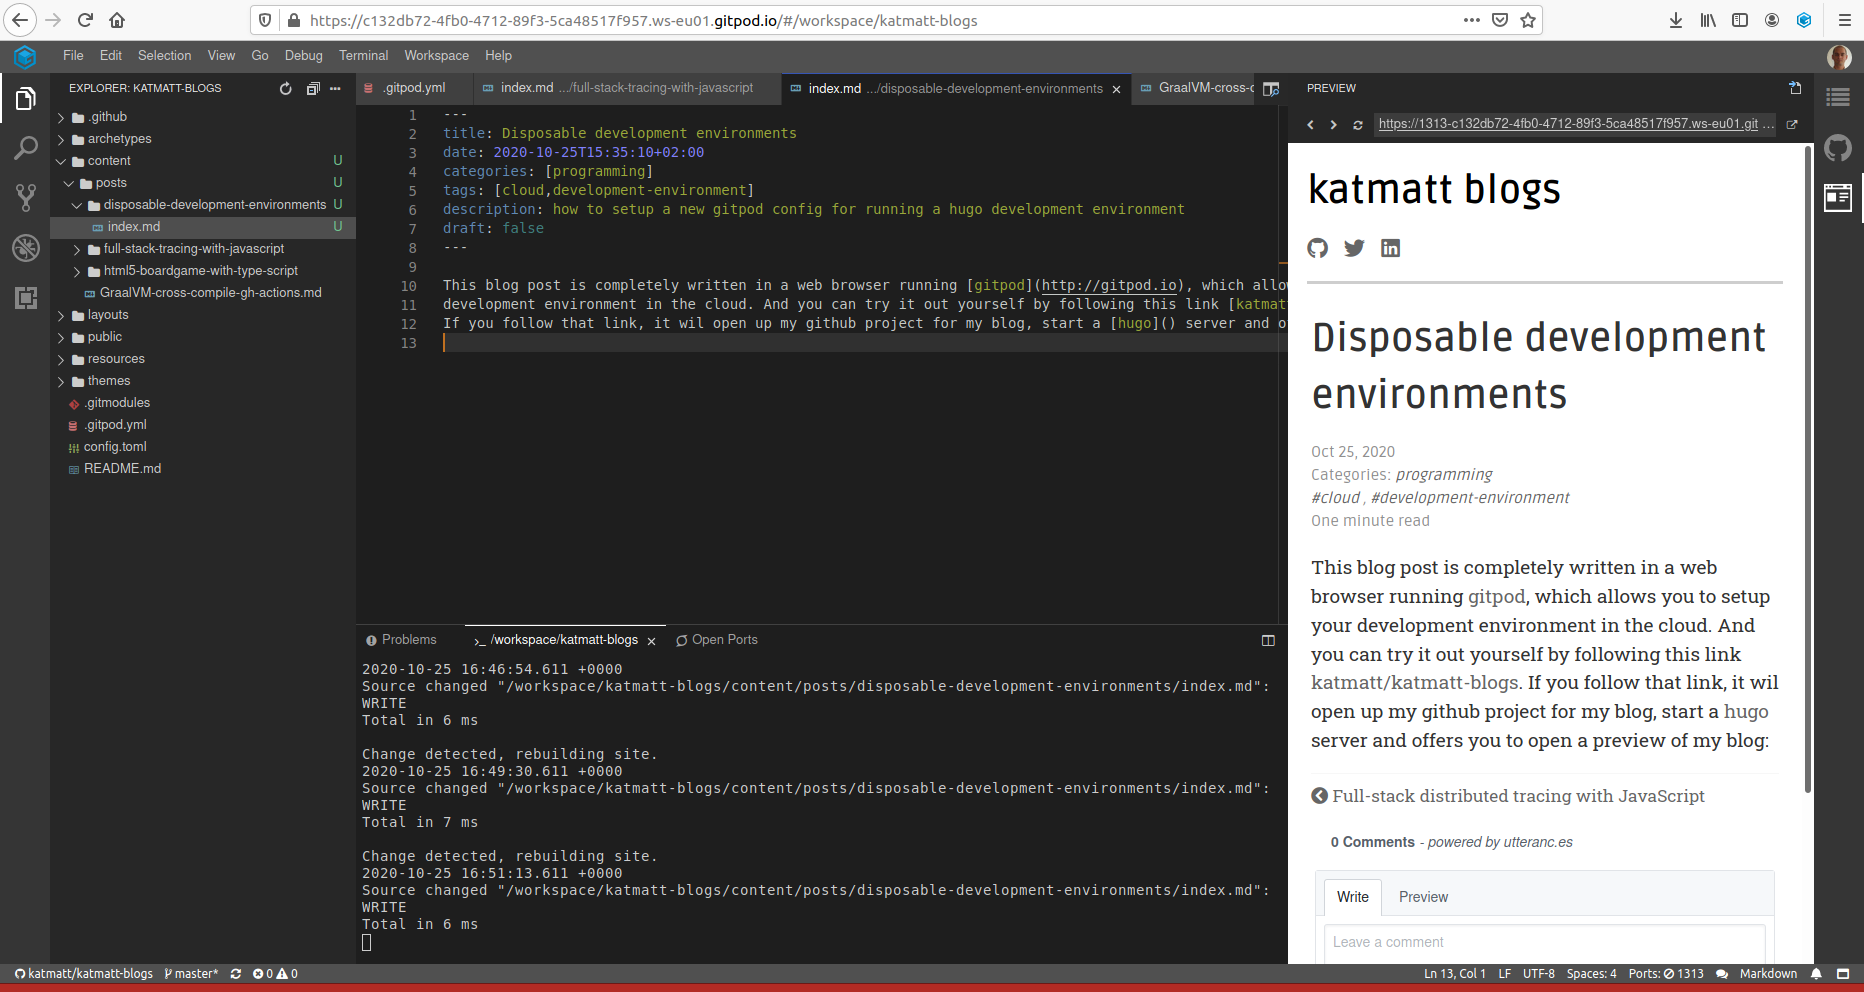Open the user avatar menu
Image resolution: width=1864 pixels, height=992 pixels.
click(1839, 57)
